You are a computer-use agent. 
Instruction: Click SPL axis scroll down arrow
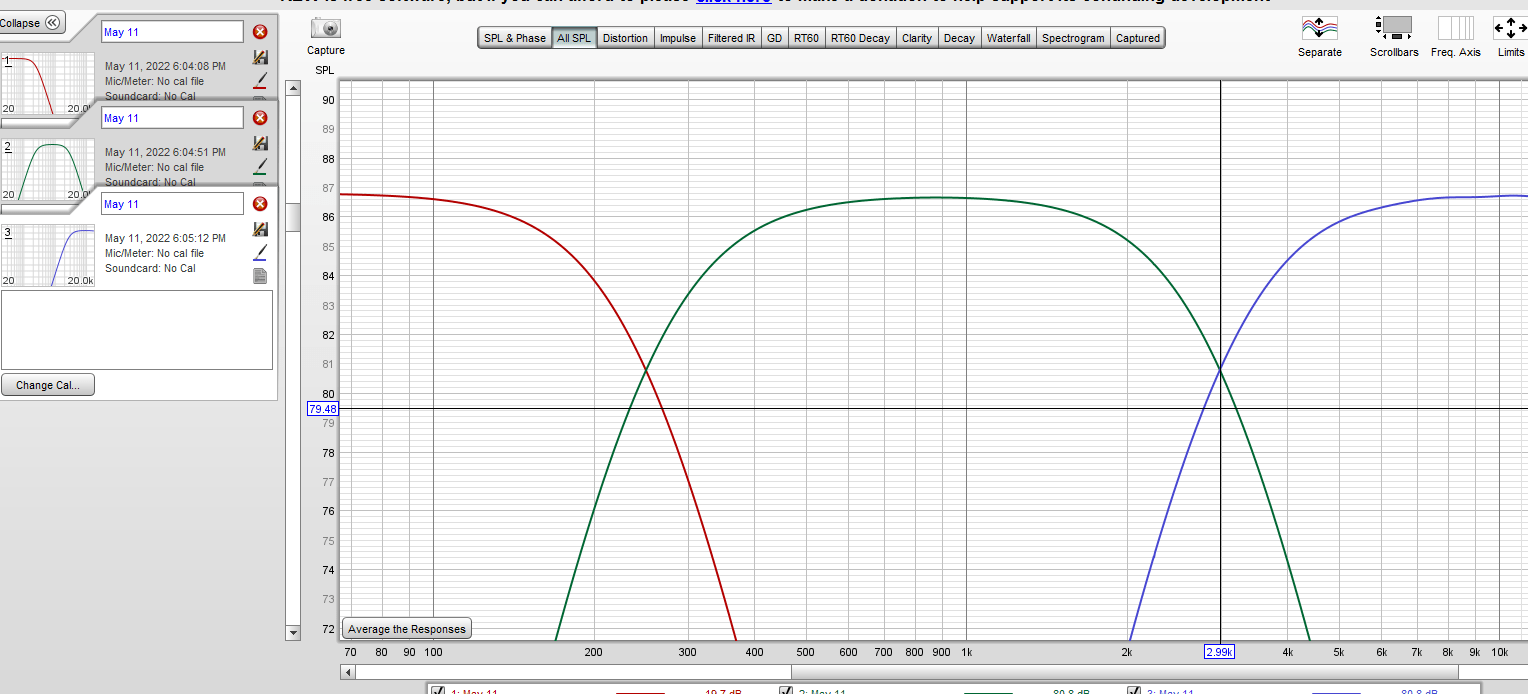[293, 632]
